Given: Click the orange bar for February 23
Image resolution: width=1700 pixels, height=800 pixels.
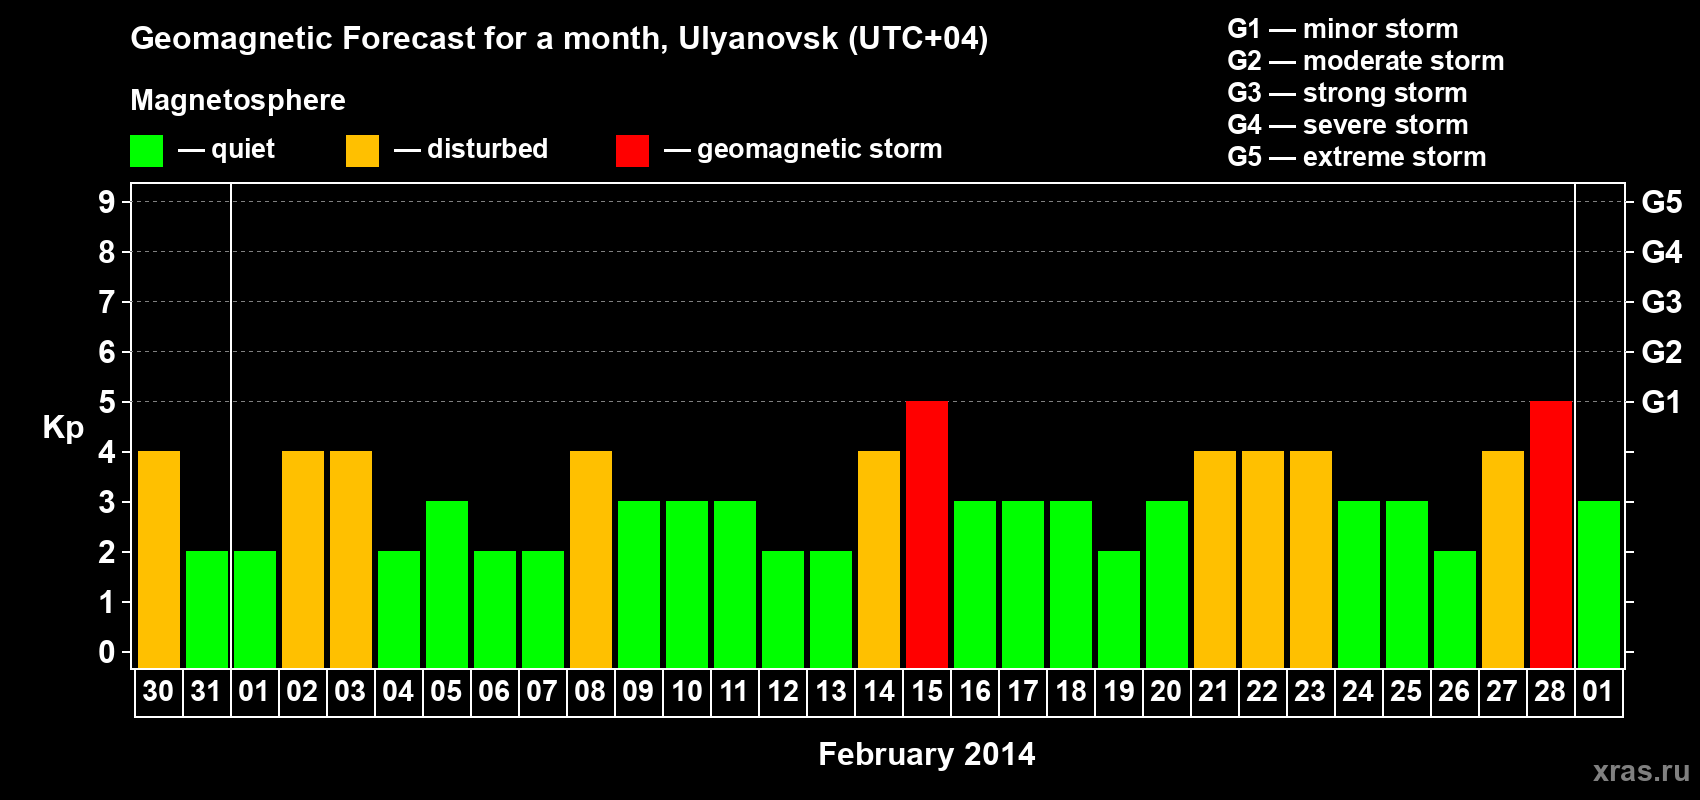Looking at the screenshot, I should click(1311, 560).
